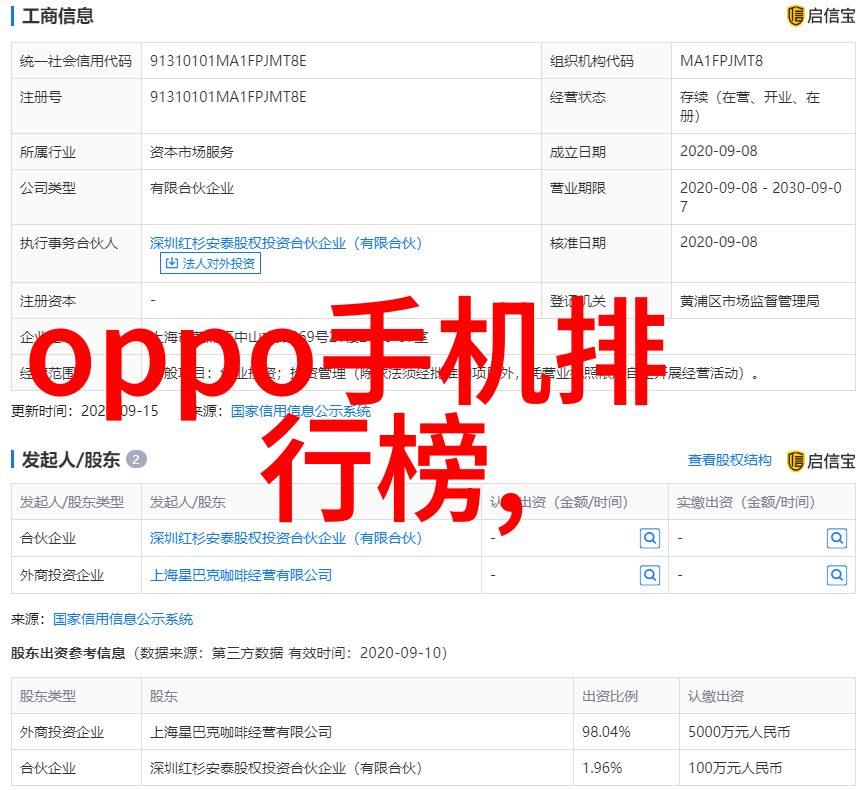
Task: Open search icon for 外商投资企业 认缴出资 cell
Action: point(650,576)
